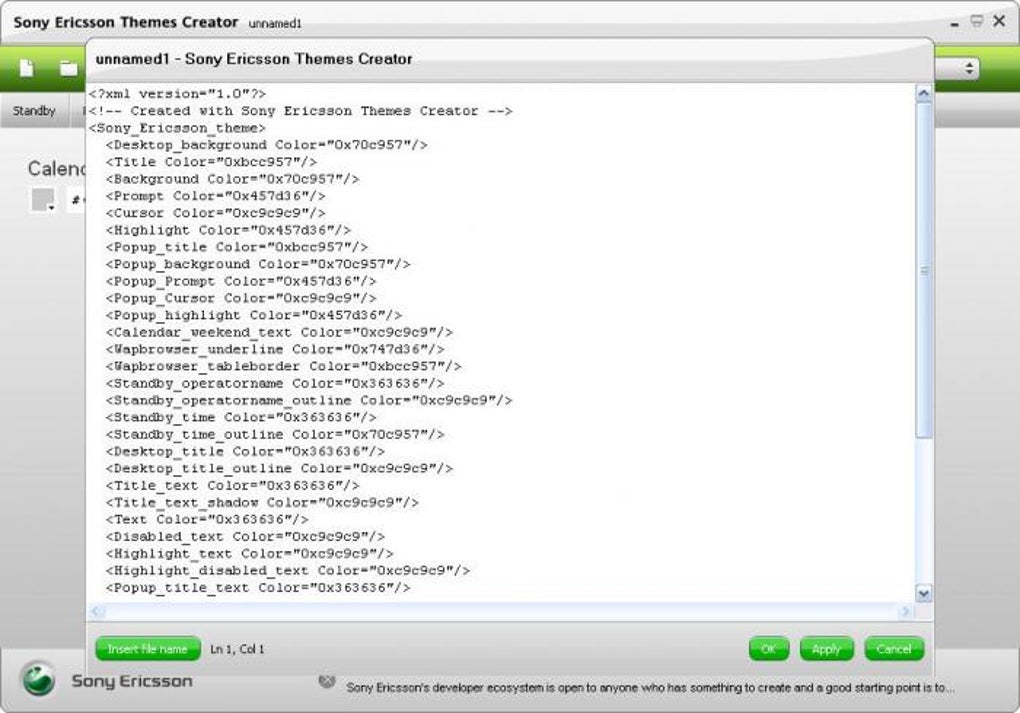The height and width of the screenshot is (713, 1020).
Task: Click the Calendar_weekend_text line
Action: (x=280, y=332)
